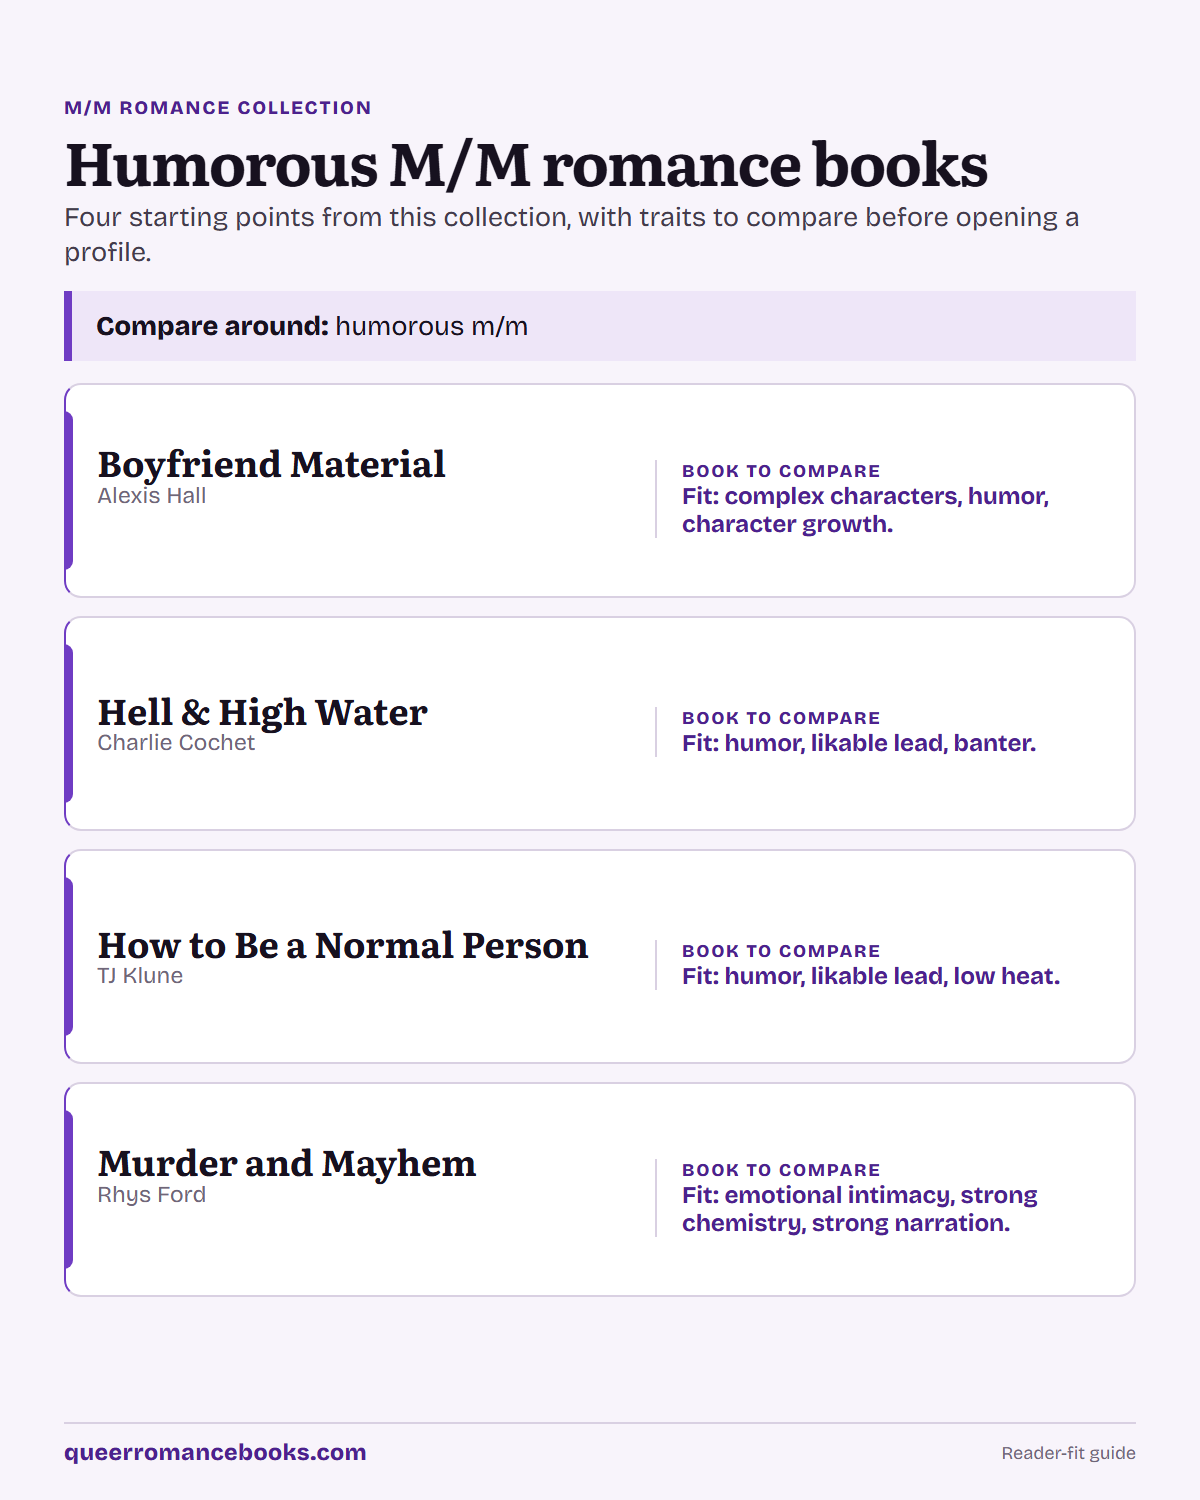Open the Hell & High Water title
The image size is (1200, 1500).
262,713
